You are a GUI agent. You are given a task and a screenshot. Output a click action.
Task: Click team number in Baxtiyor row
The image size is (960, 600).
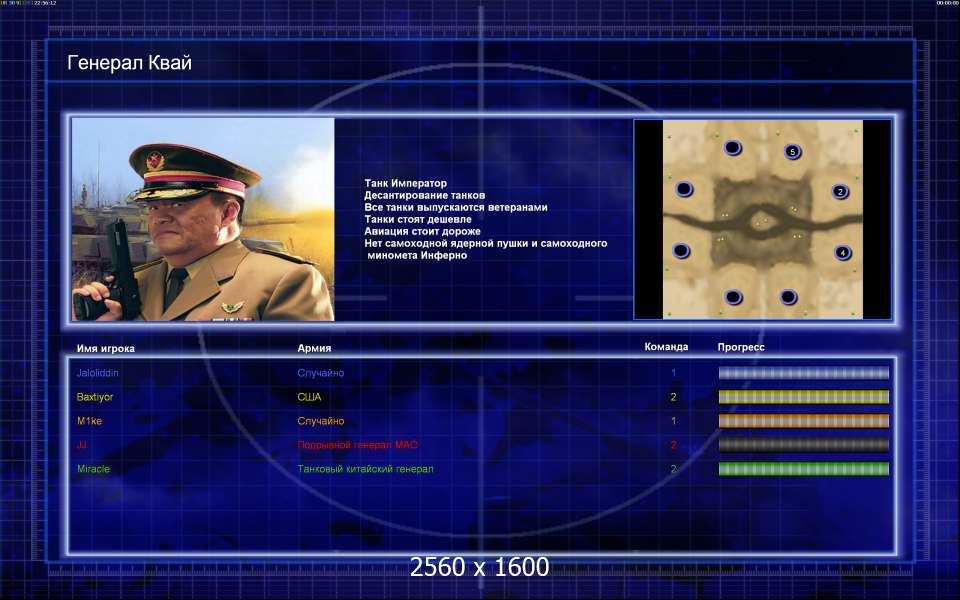click(x=673, y=397)
